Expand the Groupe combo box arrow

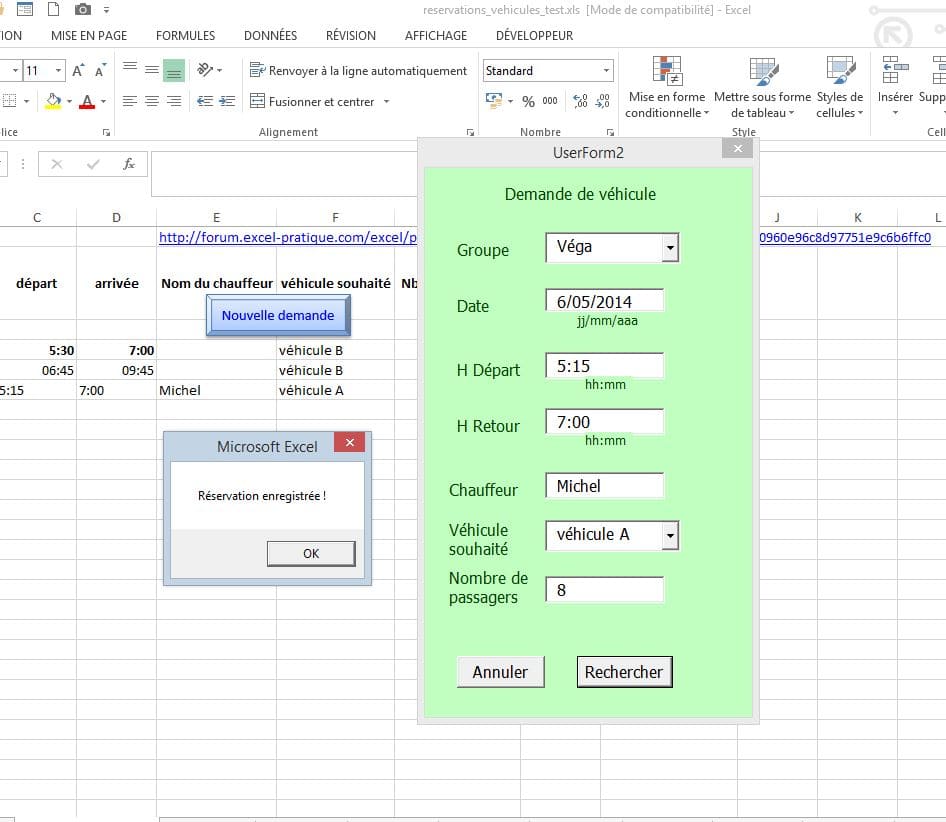(x=670, y=248)
